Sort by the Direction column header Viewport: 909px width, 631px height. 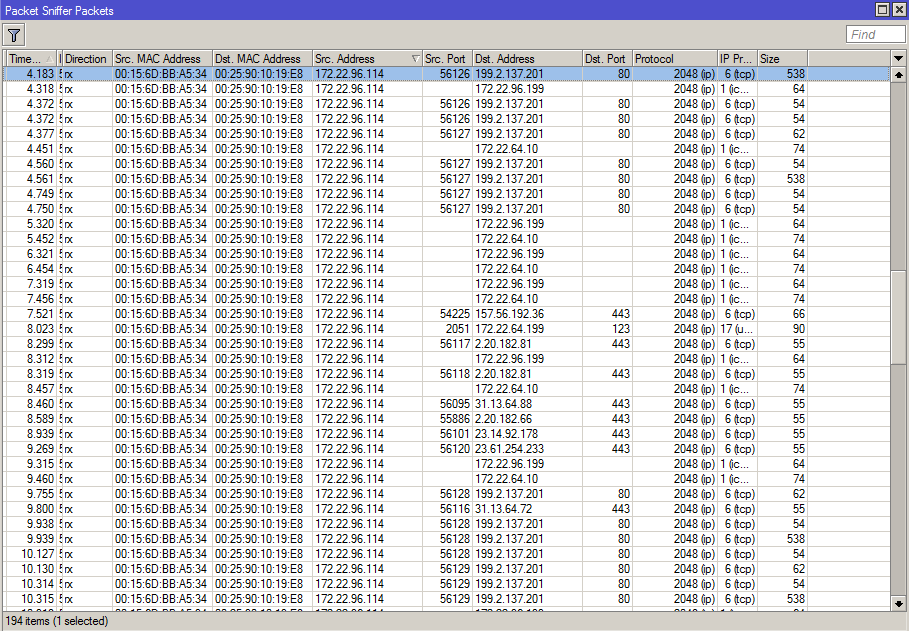pos(86,59)
